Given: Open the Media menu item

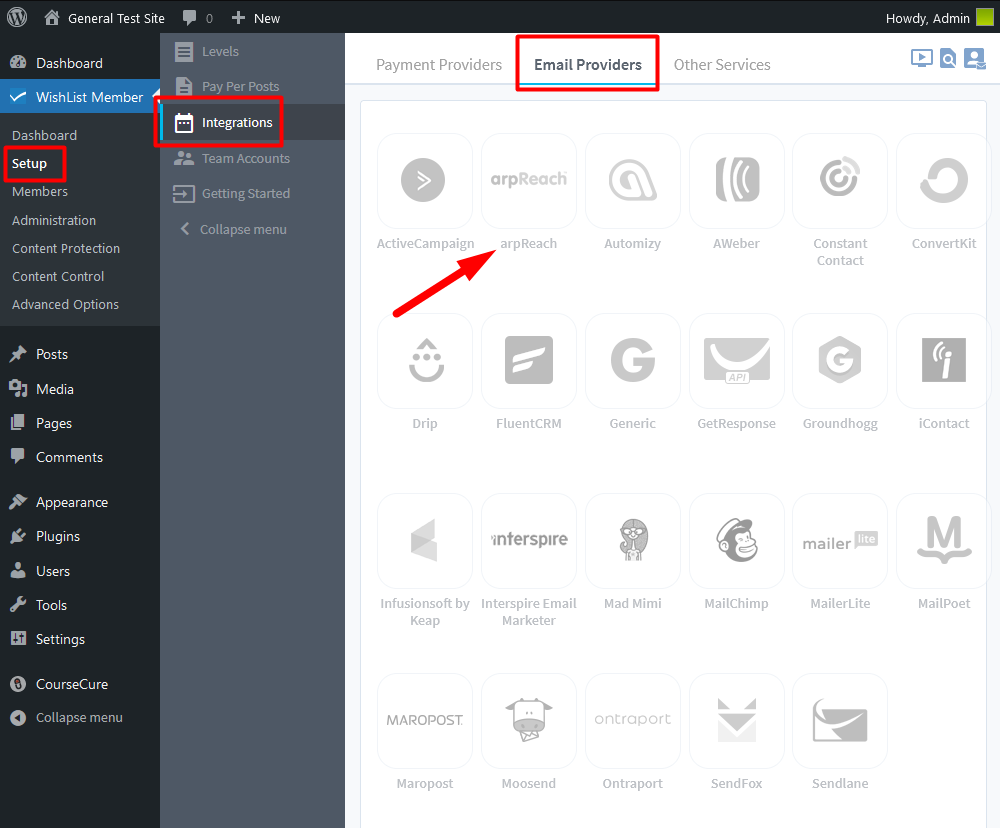Looking at the screenshot, I should (x=80, y=389).
